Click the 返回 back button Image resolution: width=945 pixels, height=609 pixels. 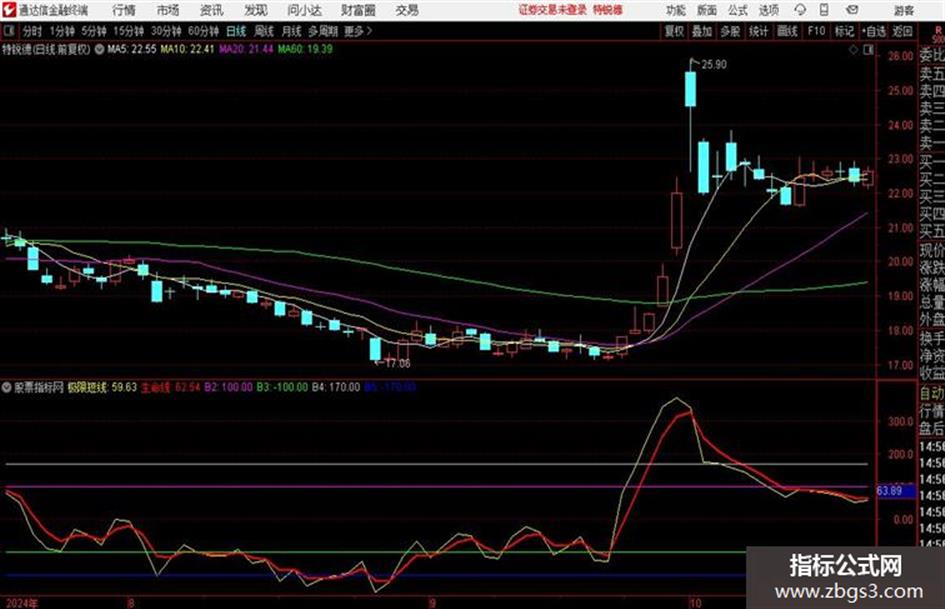click(x=902, y=31)
